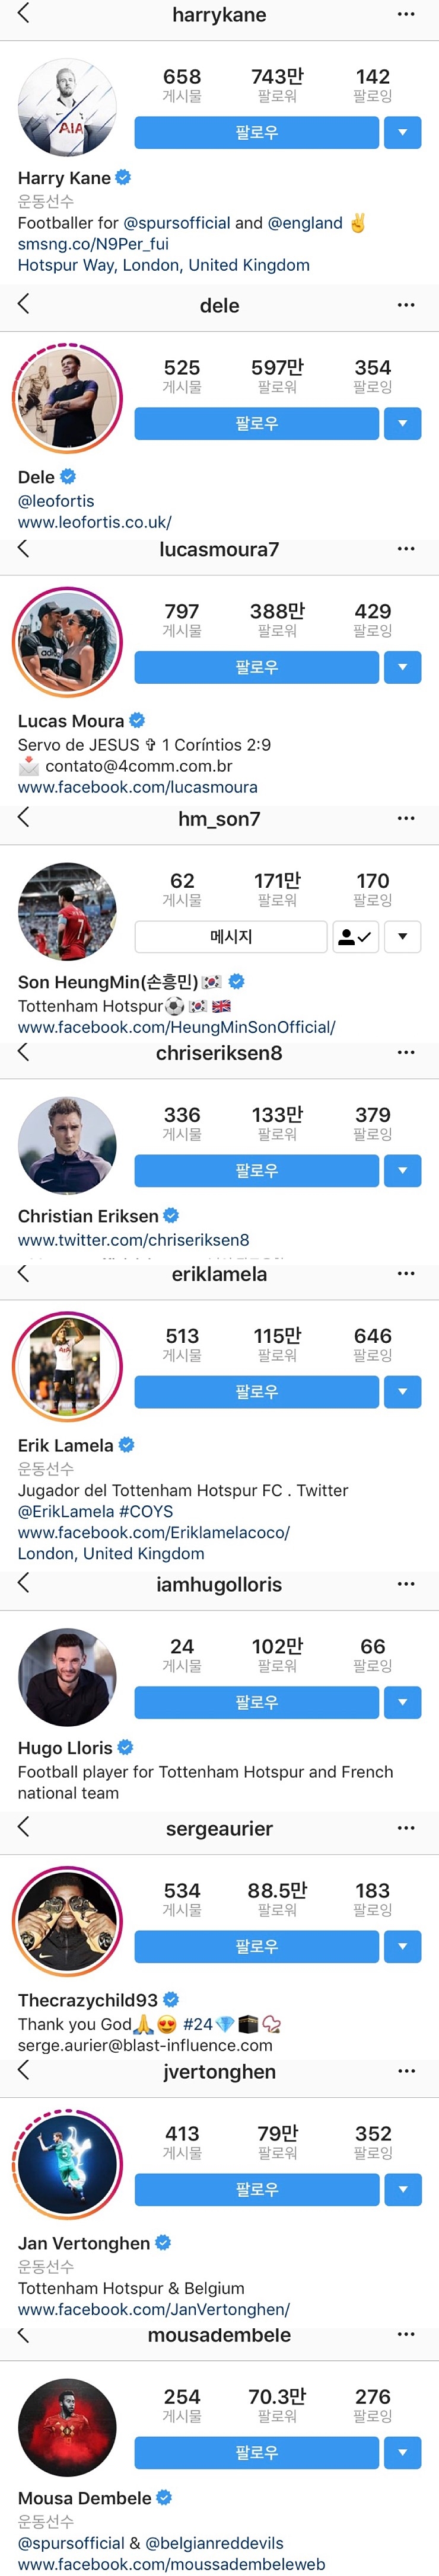This screenshot has width=439, height=2576.
Task: View Dele's story via his profile picture
Action: click(x=67, y=398)
